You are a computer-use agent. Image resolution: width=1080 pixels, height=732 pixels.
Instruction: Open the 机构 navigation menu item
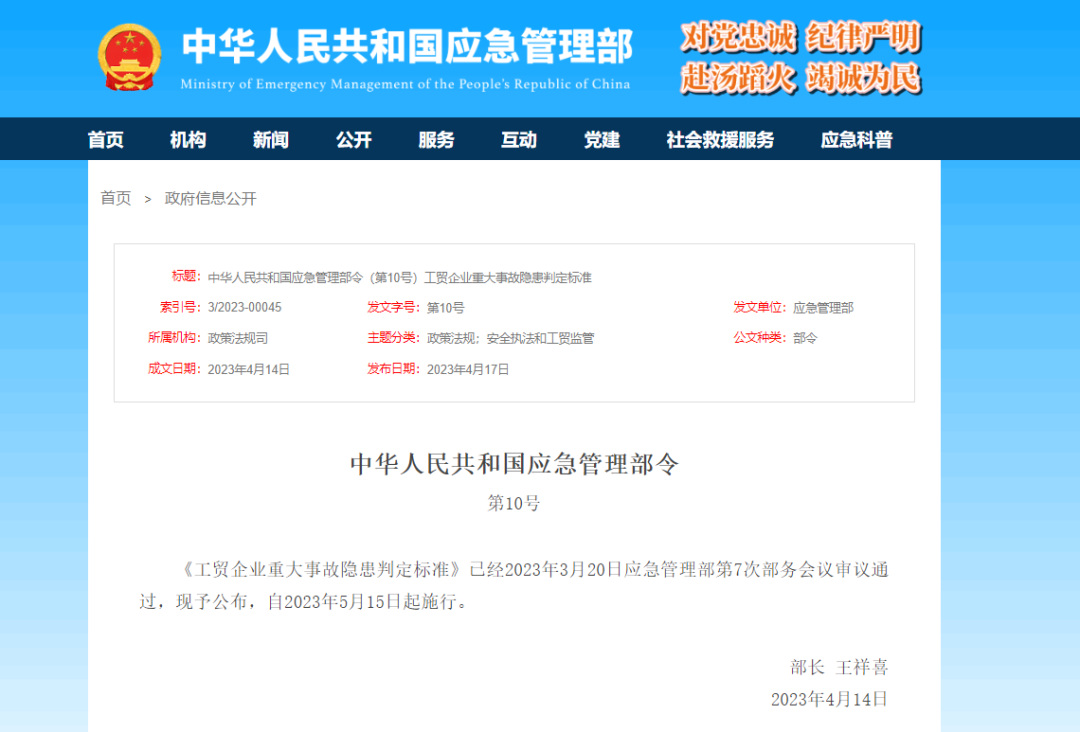188,140
